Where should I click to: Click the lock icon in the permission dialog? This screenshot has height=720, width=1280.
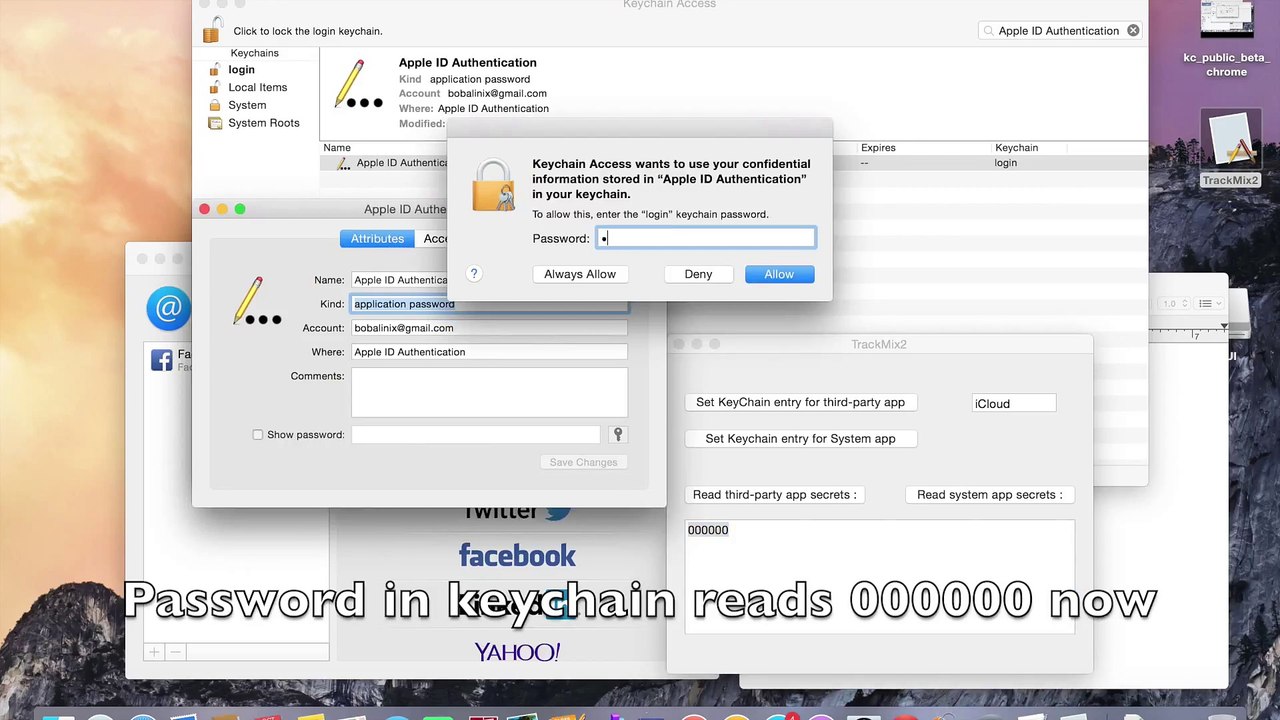click(x=493, y=184)
